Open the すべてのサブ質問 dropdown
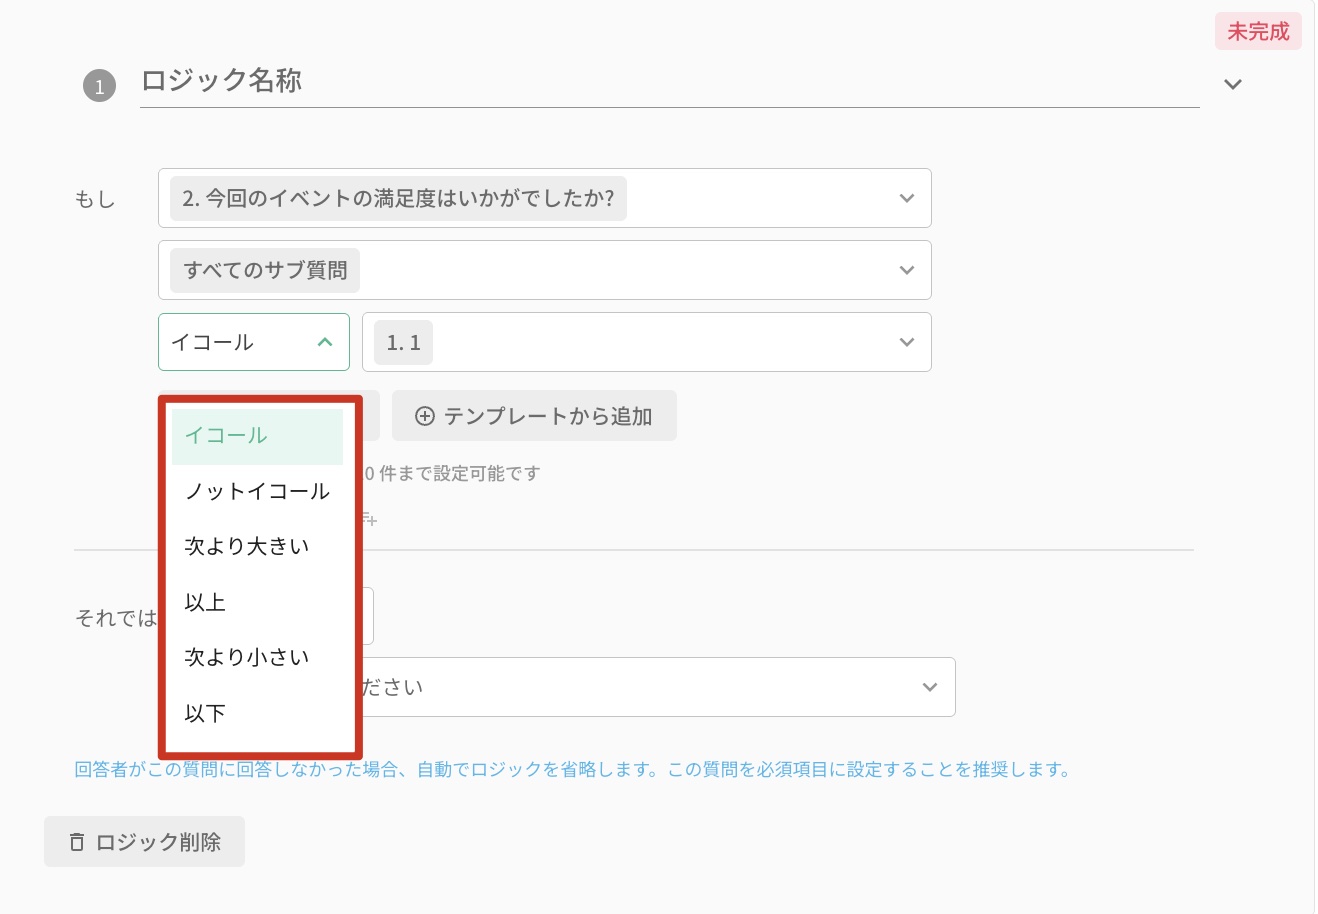 click(x=544, y=270)
